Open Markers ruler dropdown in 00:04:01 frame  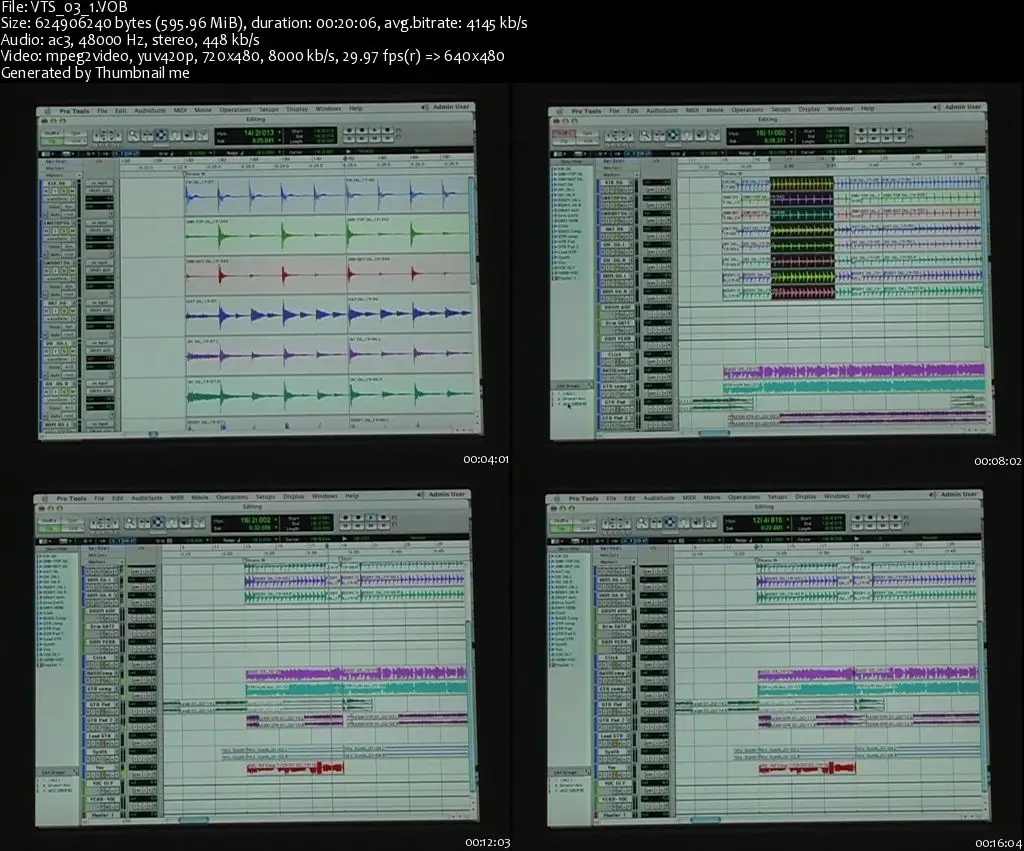tap(80, 175)
